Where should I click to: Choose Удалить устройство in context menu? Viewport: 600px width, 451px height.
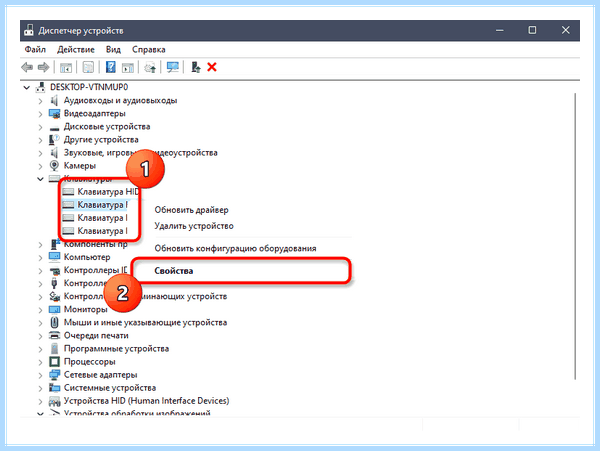(x=194, y=226)
